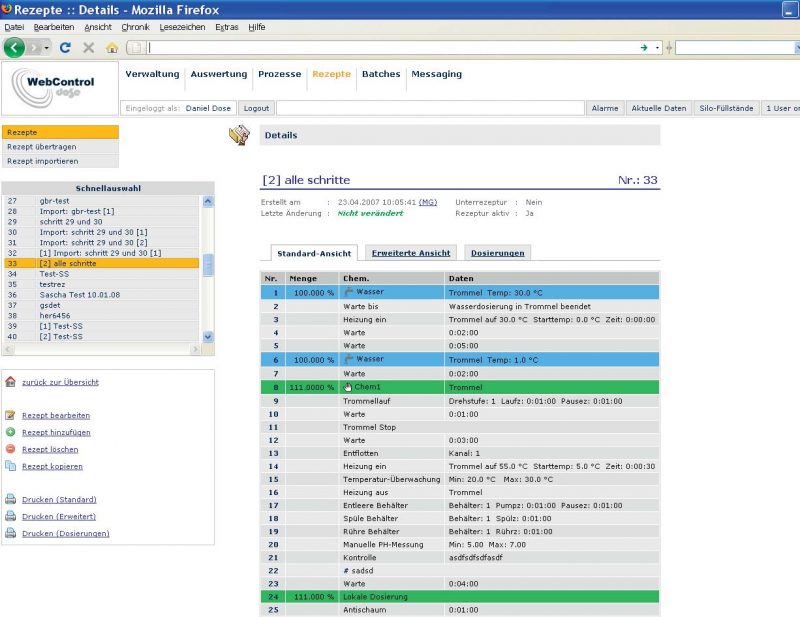
Task: Click the zurück zur Übersicht link
Action: tap(60, 382)
